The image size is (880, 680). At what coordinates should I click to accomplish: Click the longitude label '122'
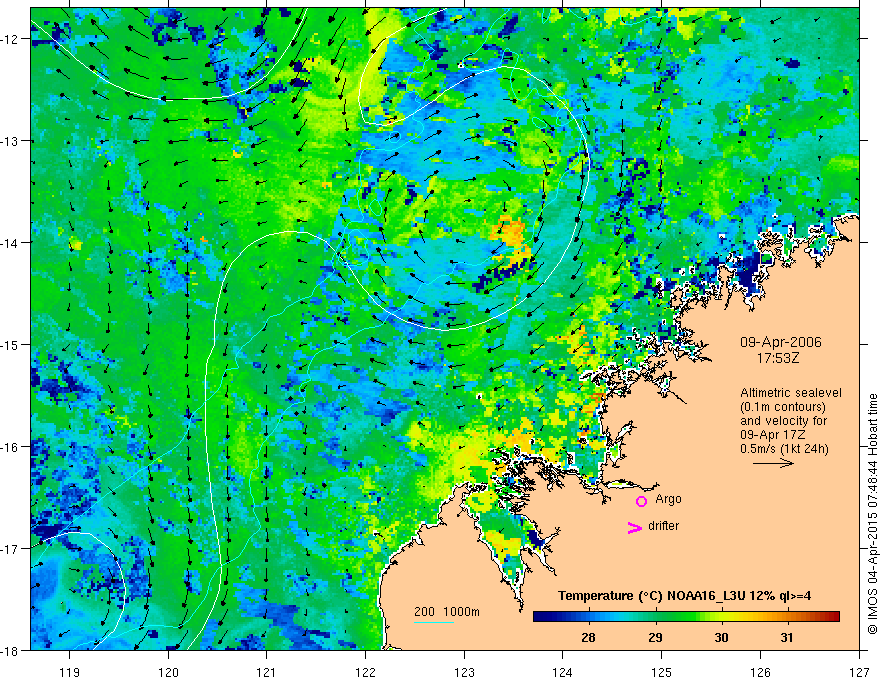point(365,672)
